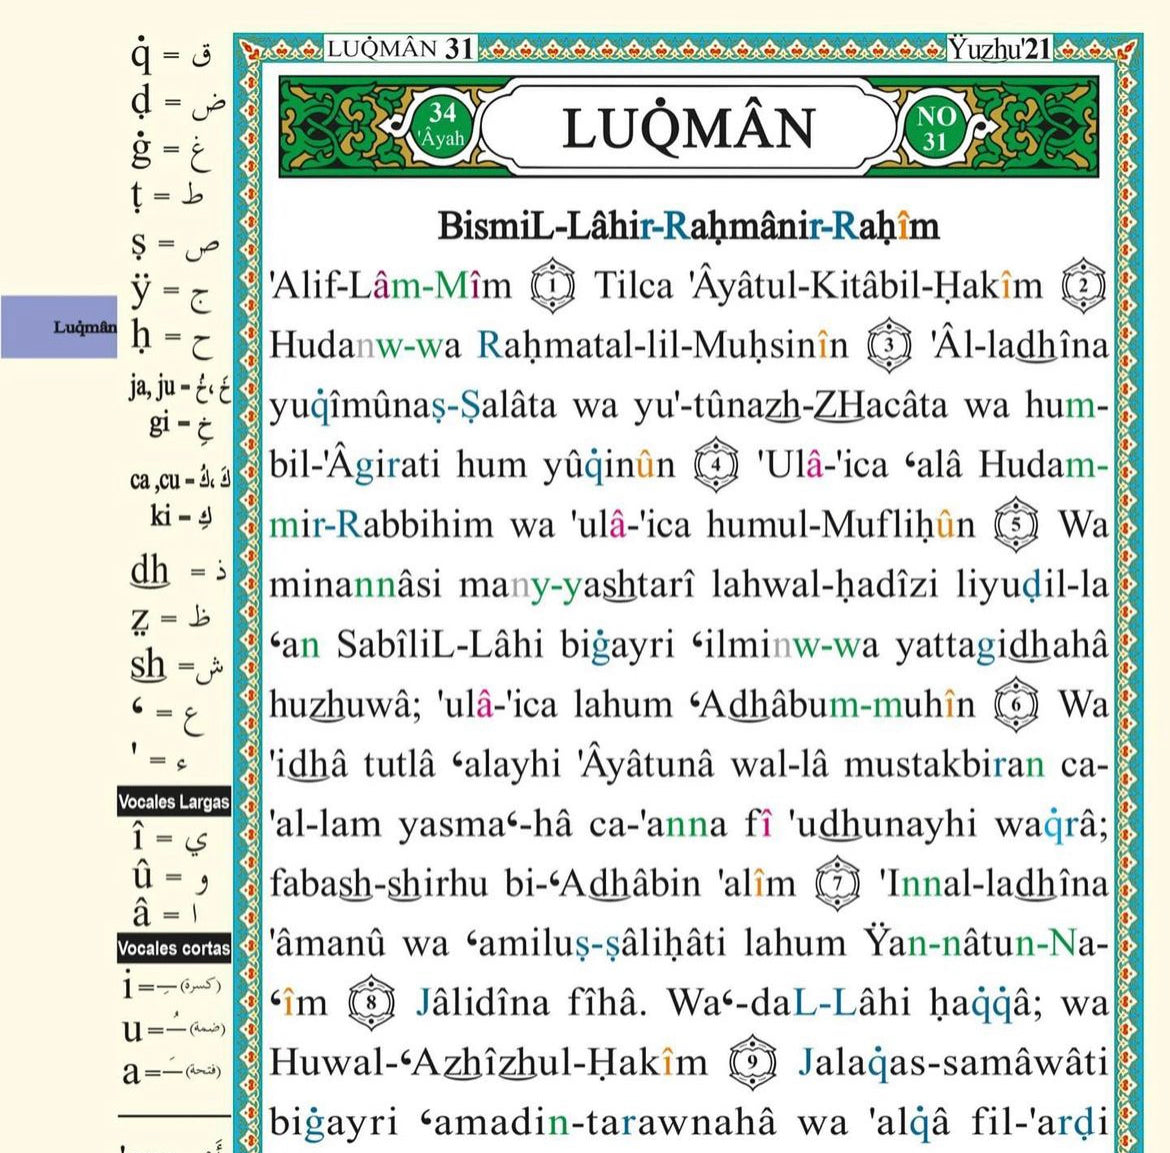Click the Yuzhu'21 header label

pyautogui.click(x=999, y=48)
